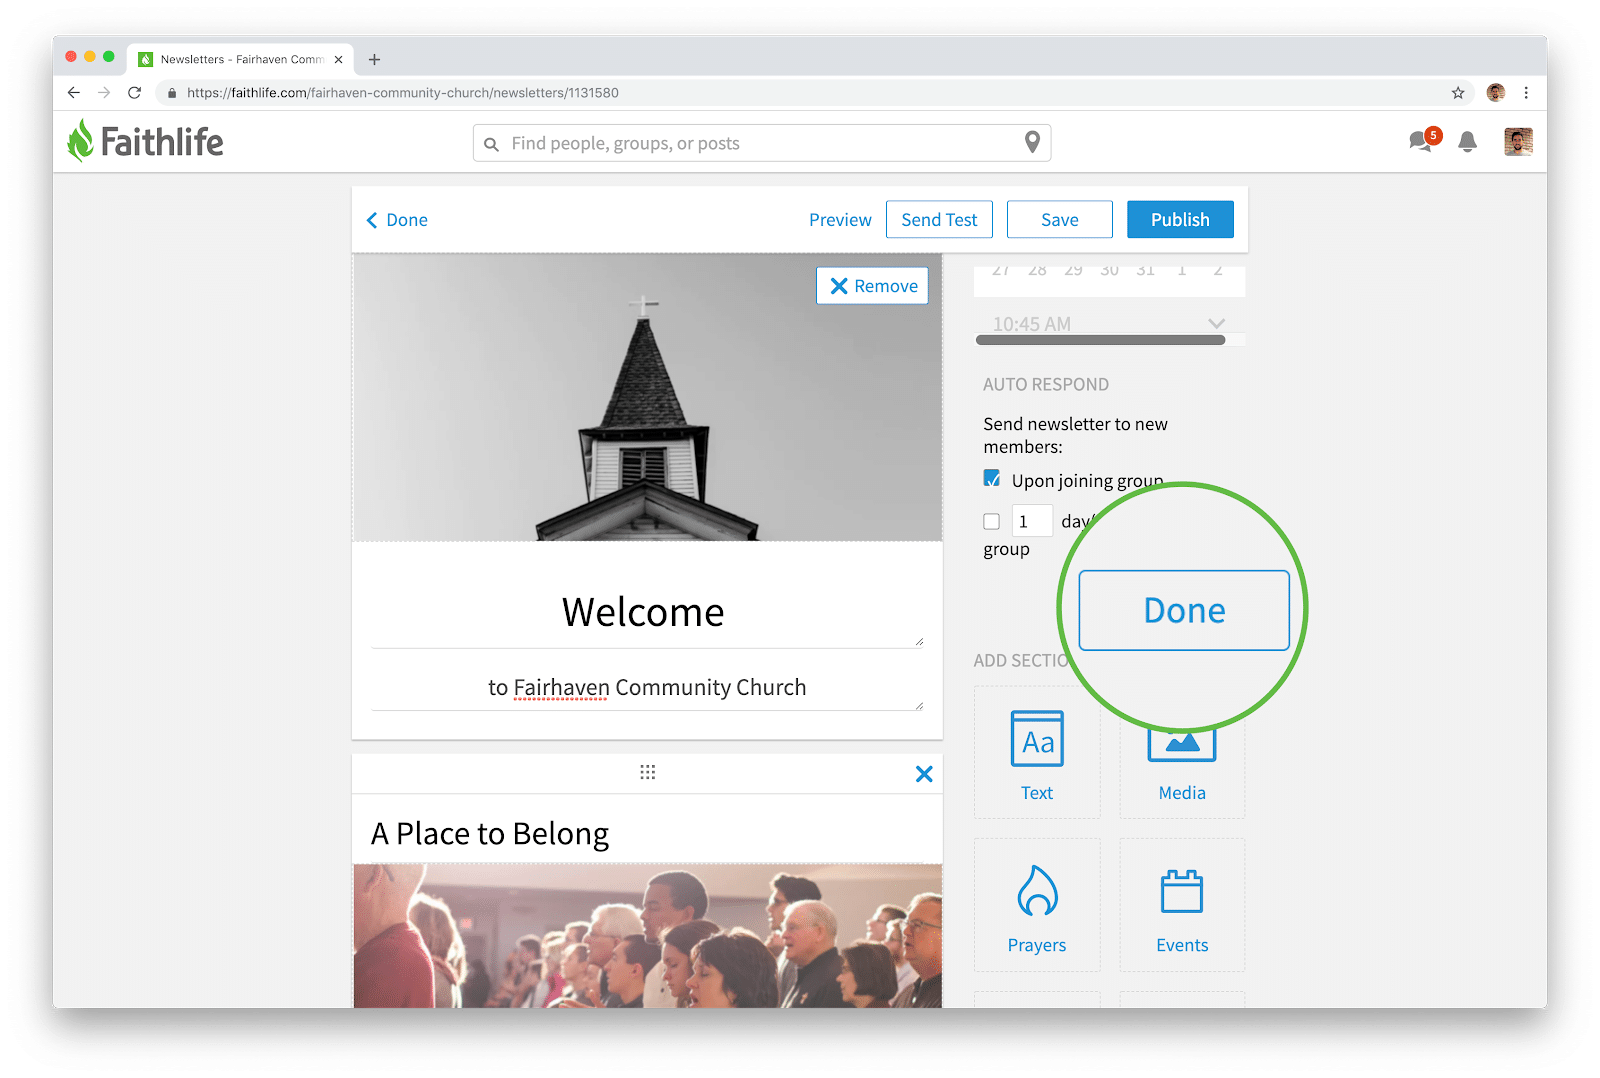Bookmark this page with the star
The image size is (1600, 1078).
[x=1458, y=93]
